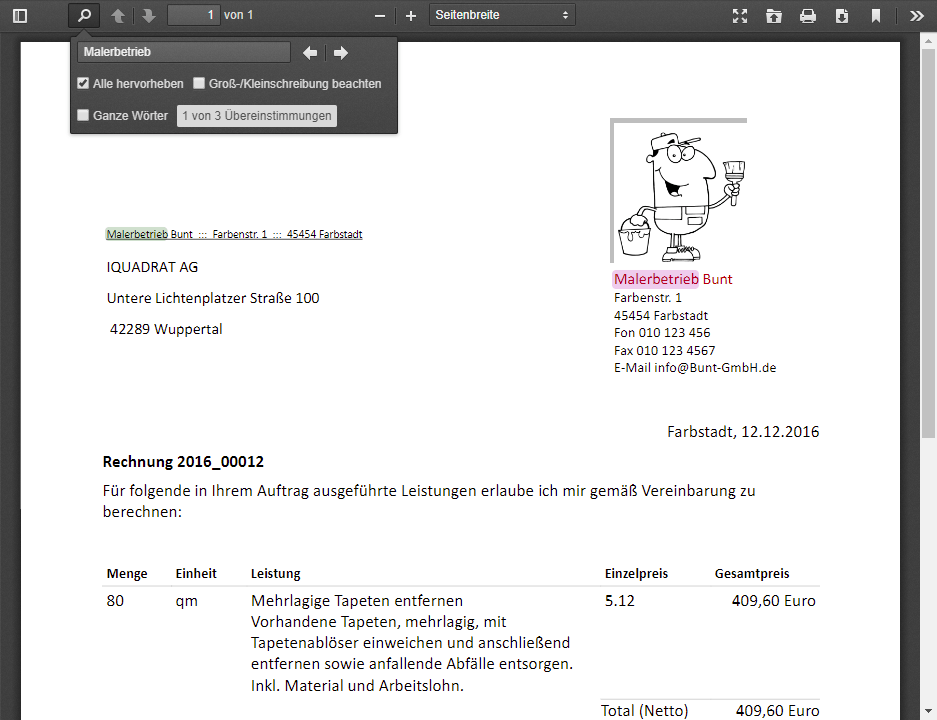This screenshot has width=937, height=720.
Task: Close the find bar via magnifier icon
Action: click(84, 15)
